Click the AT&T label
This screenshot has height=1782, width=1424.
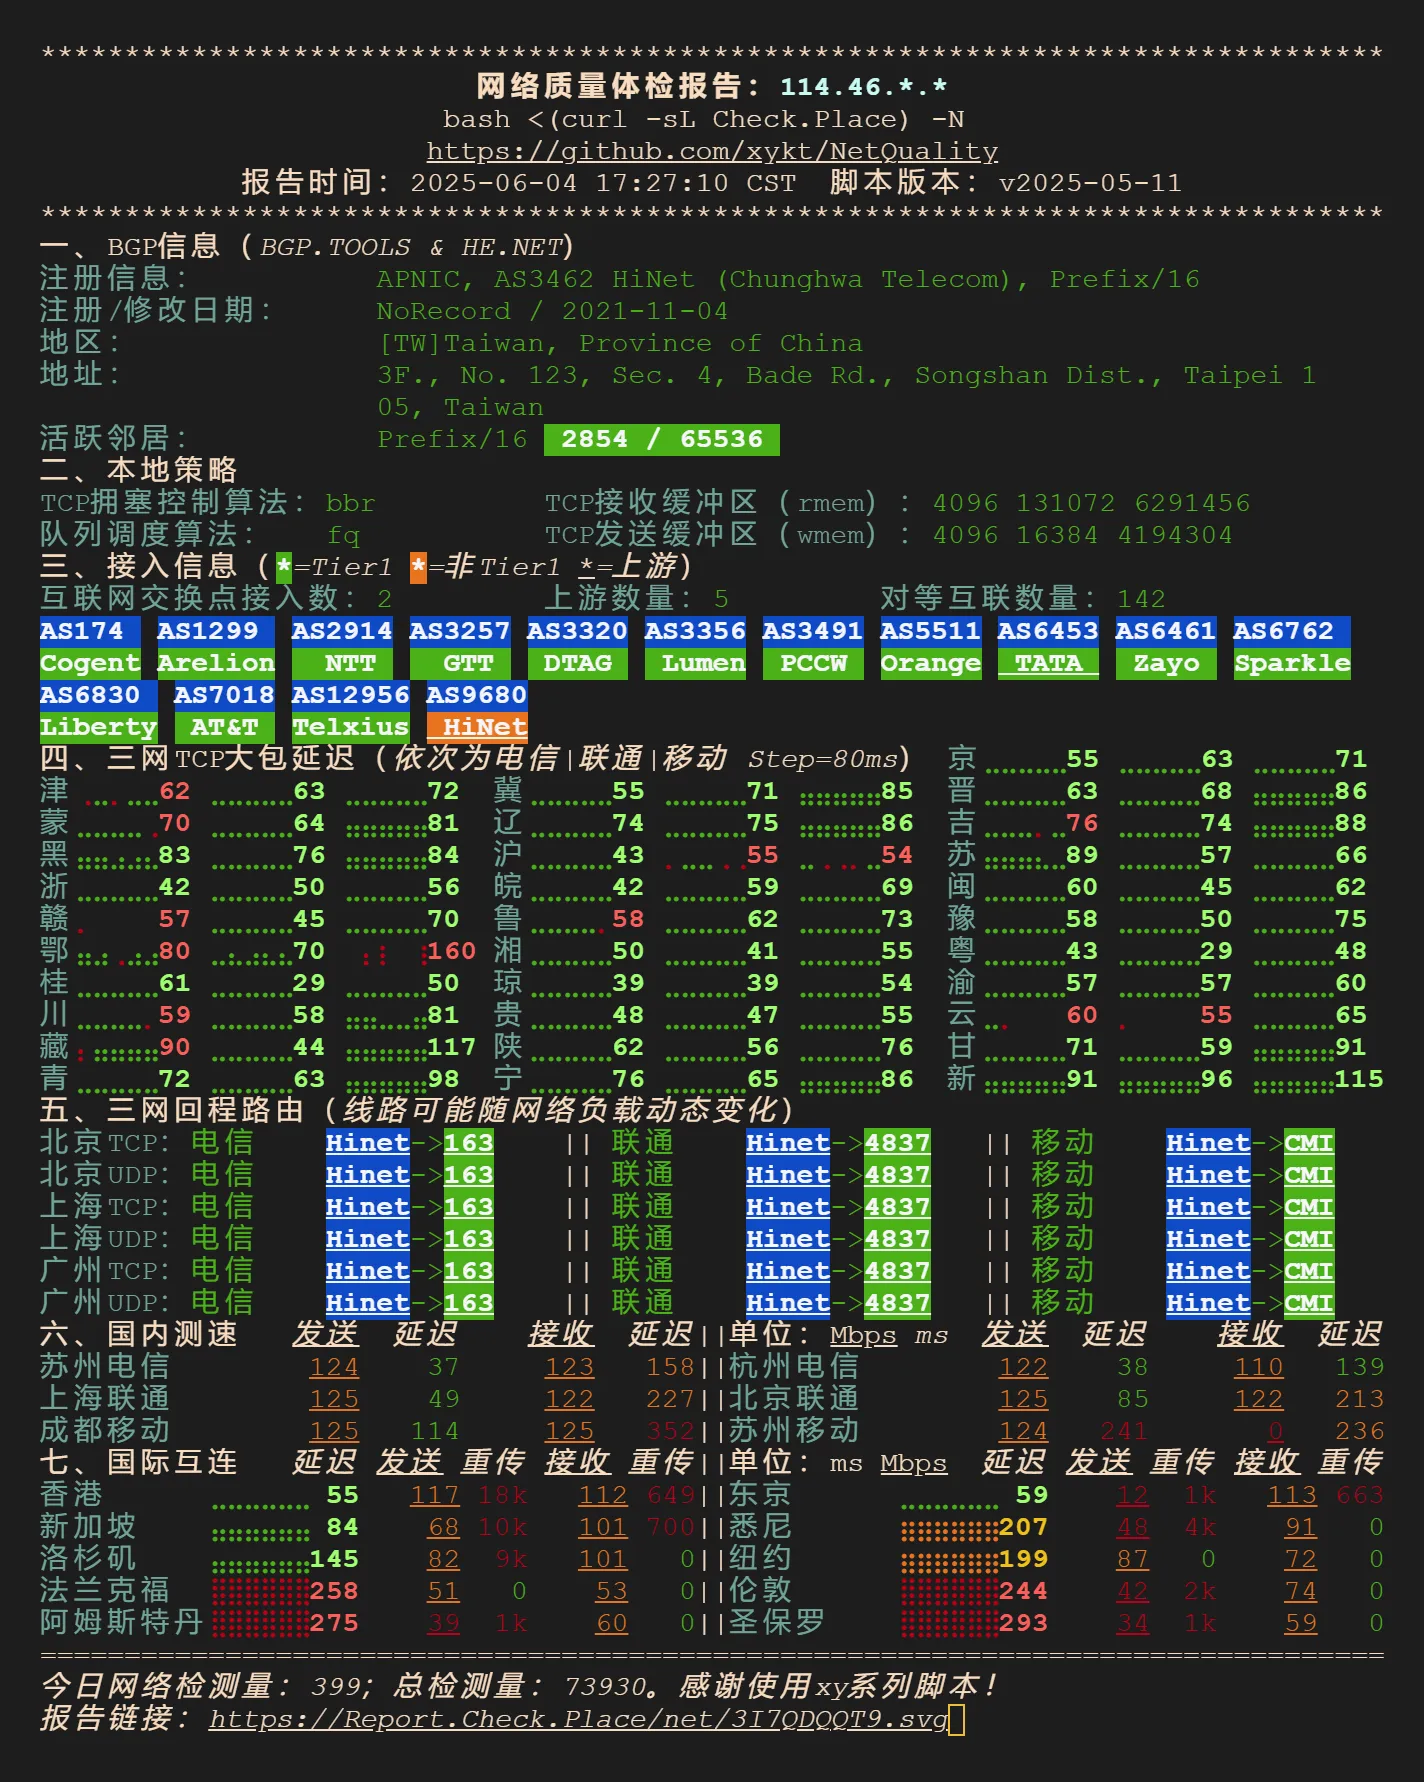coord(224,727)
